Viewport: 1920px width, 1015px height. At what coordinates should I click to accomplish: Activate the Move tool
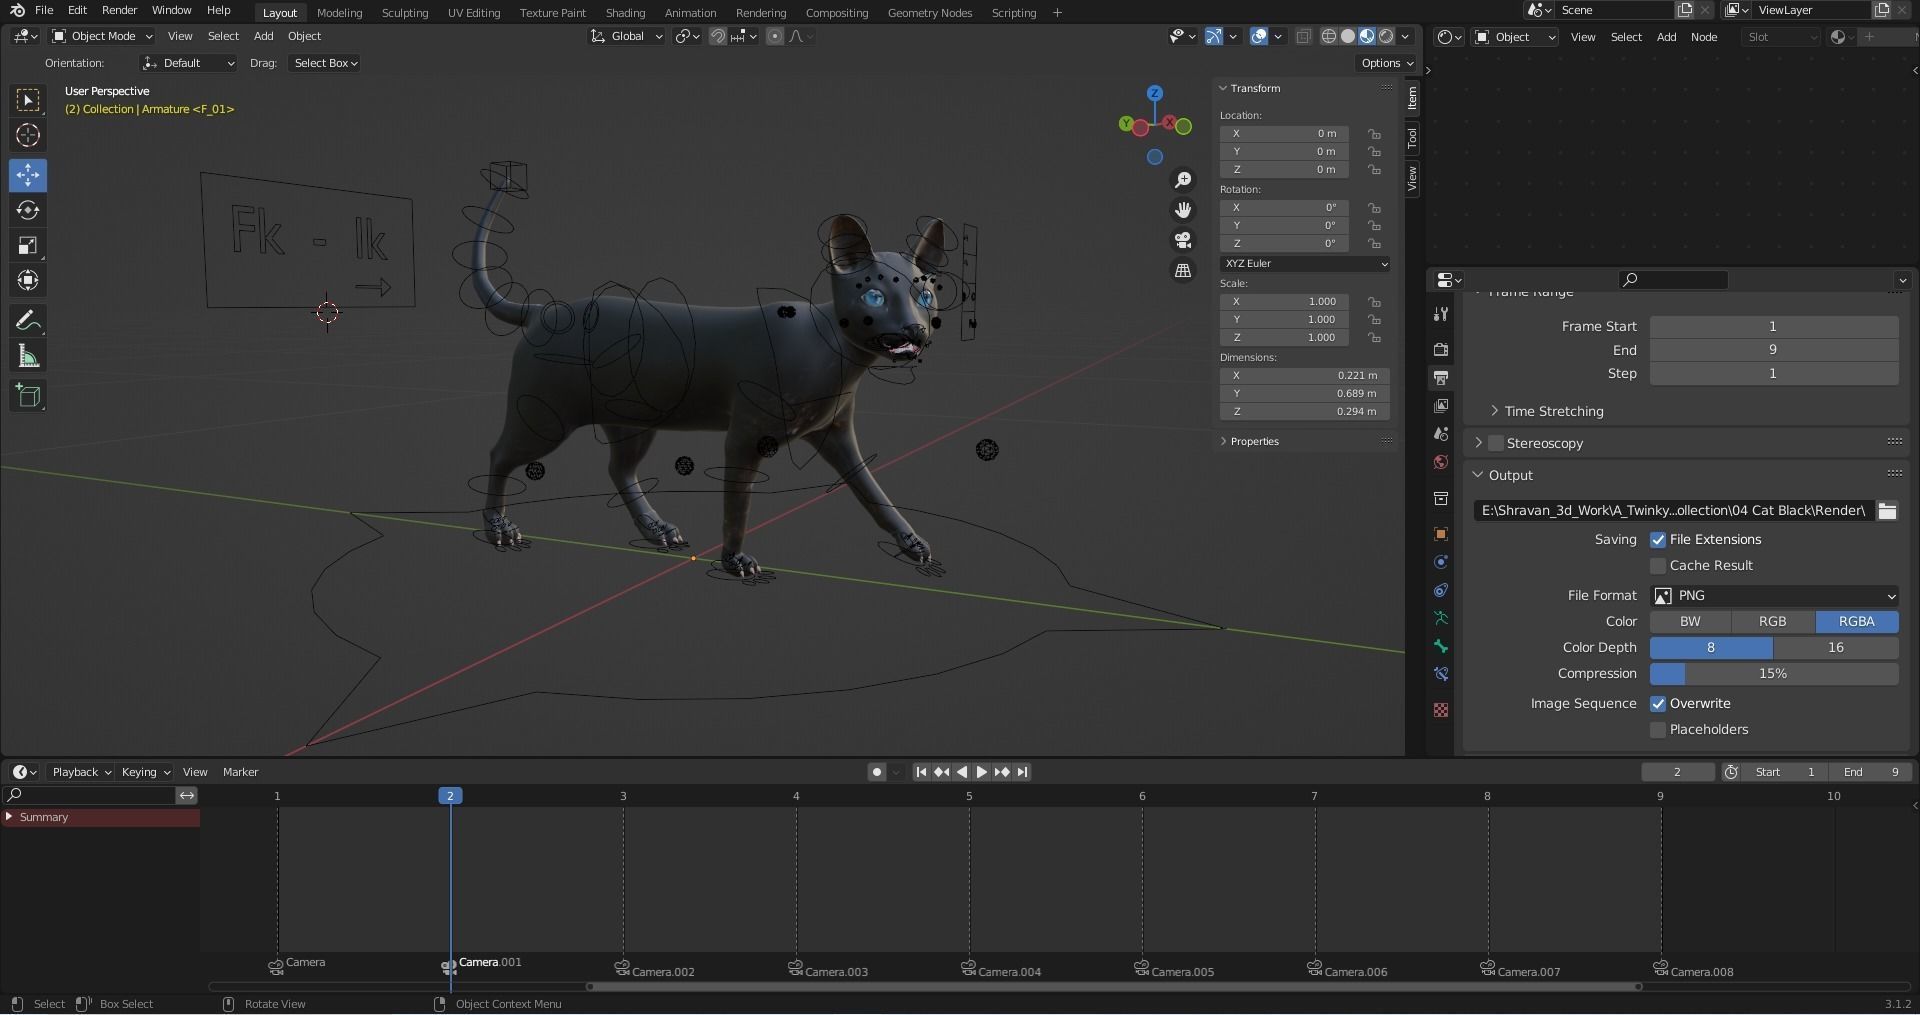point(28,175)
